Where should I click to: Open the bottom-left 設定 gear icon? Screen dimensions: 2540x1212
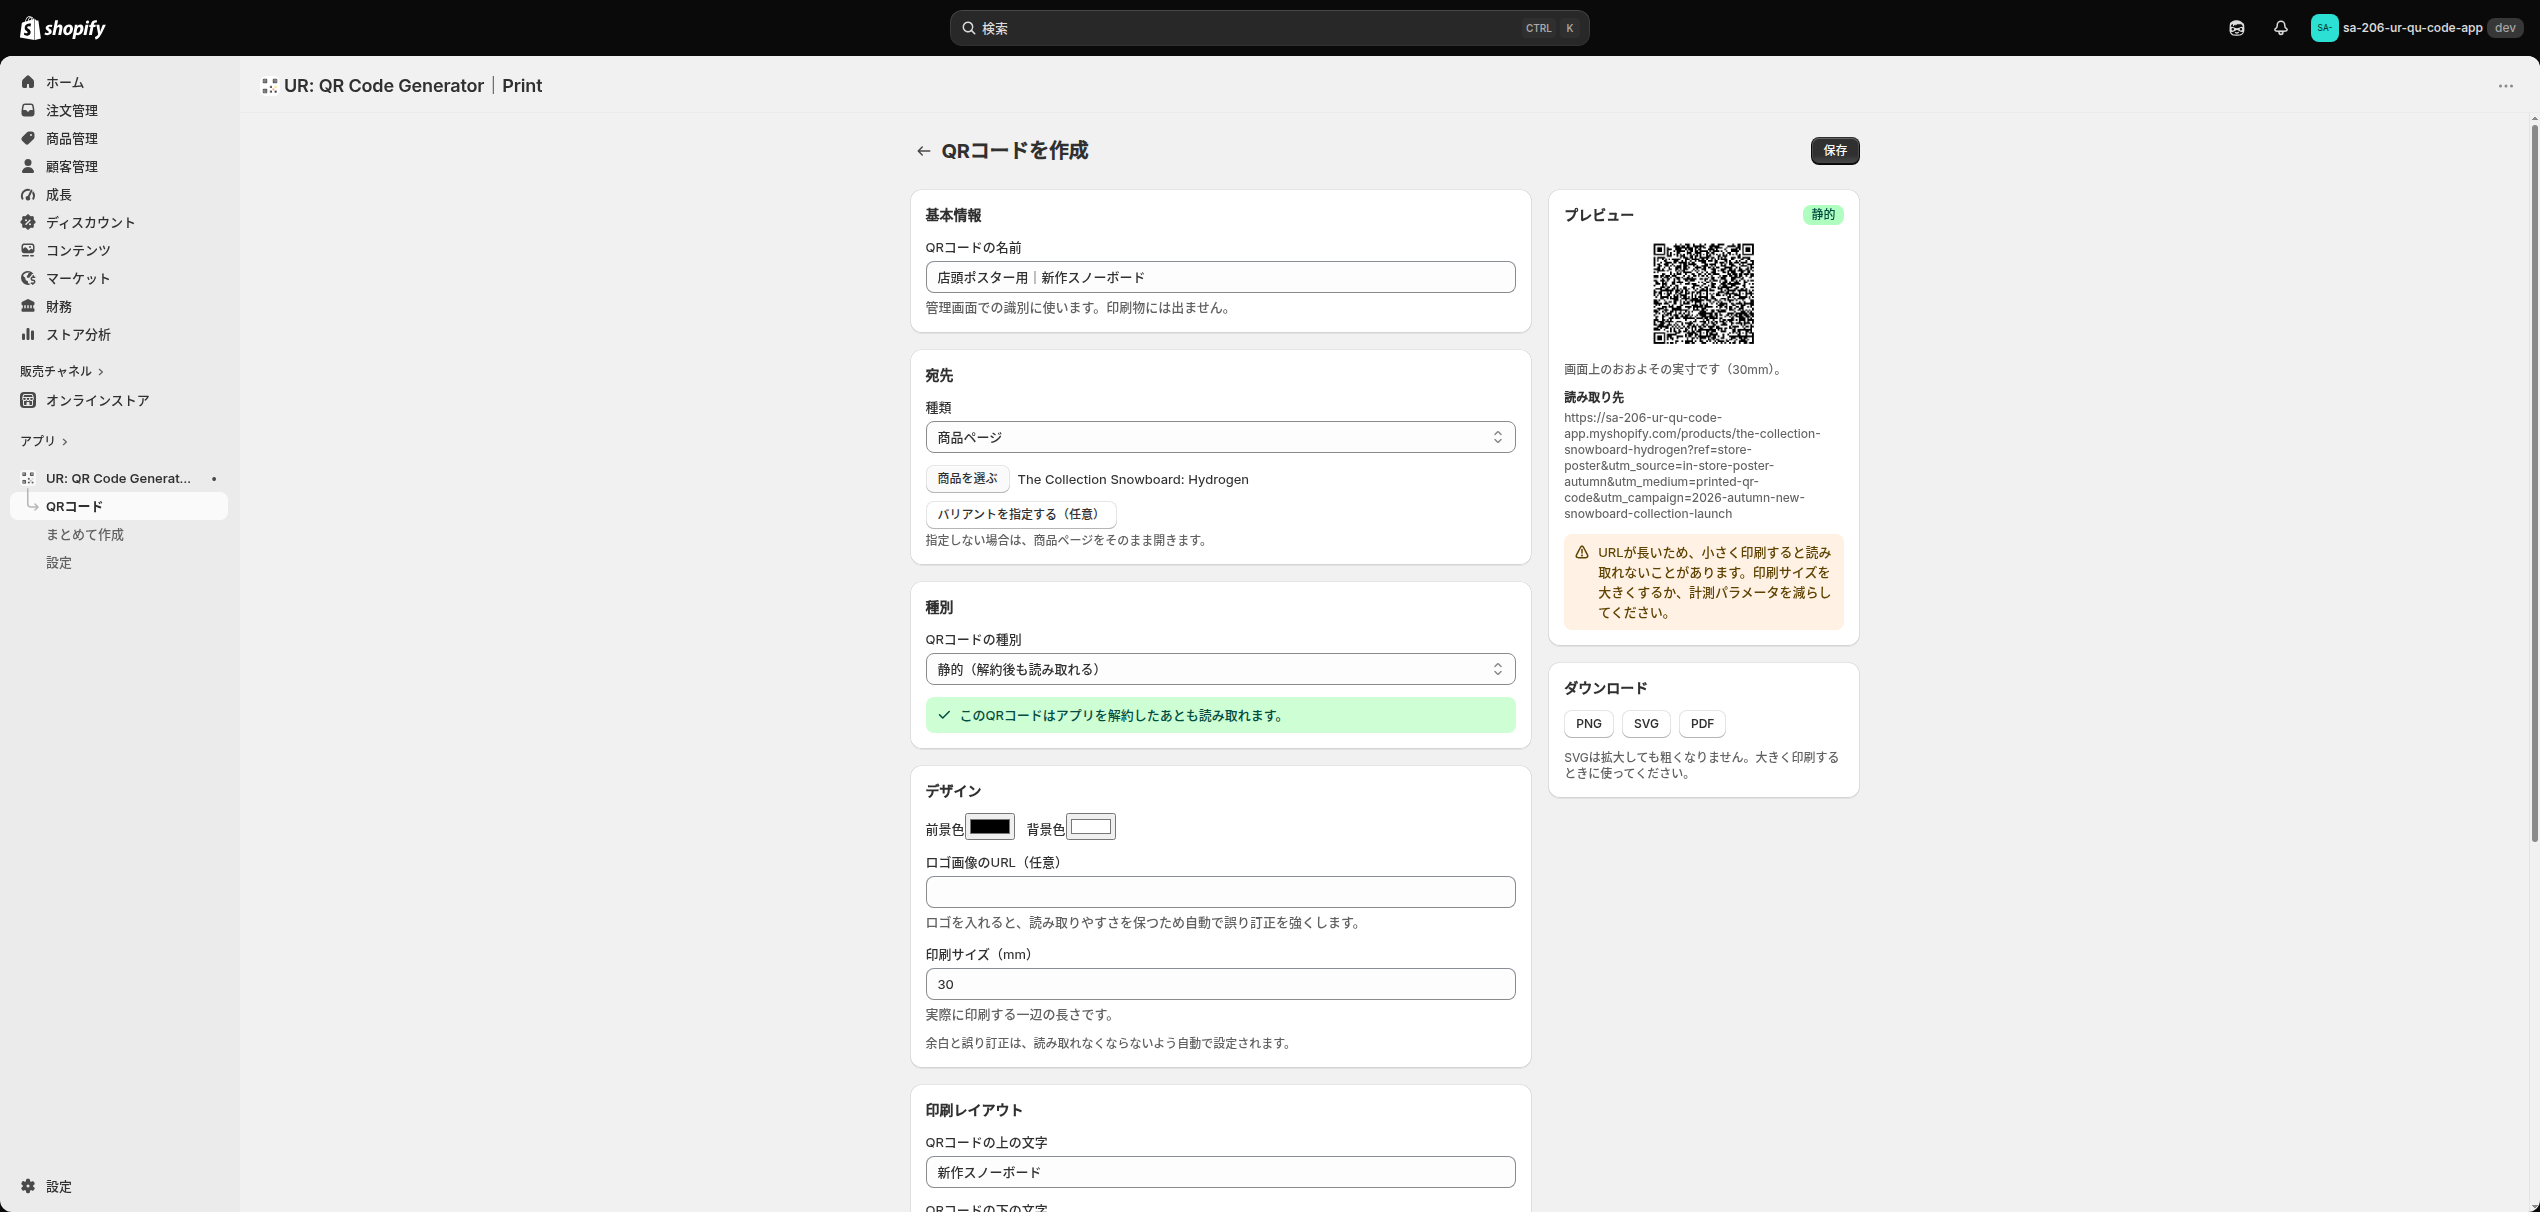point(28,1186)
